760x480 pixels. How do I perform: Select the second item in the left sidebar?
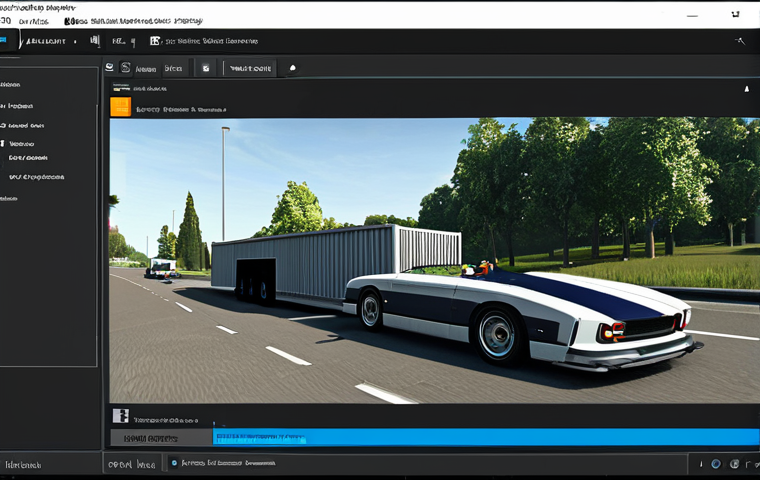pos(17,106)
